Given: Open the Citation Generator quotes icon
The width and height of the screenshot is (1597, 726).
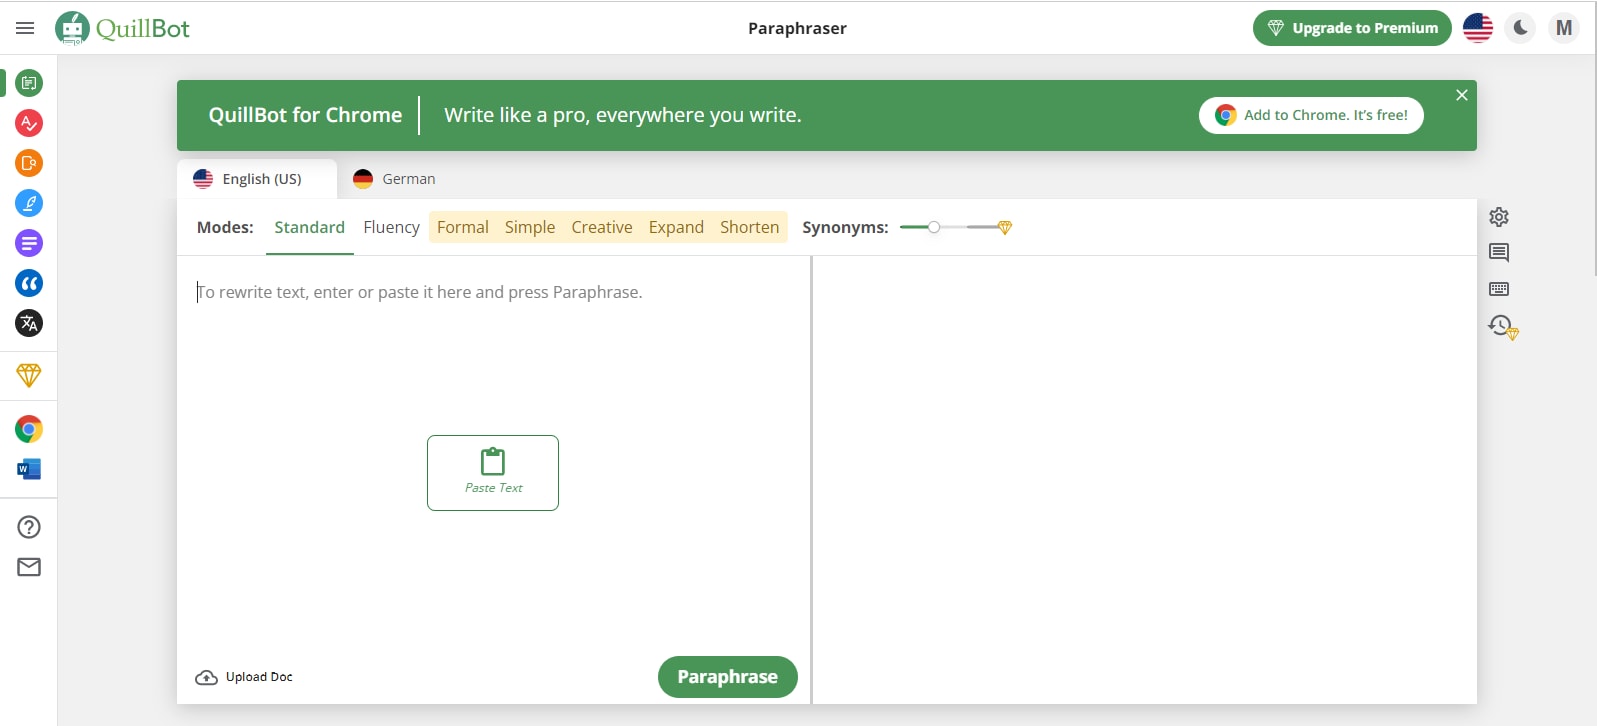Looking at the screenshot, I should point(29,283).
